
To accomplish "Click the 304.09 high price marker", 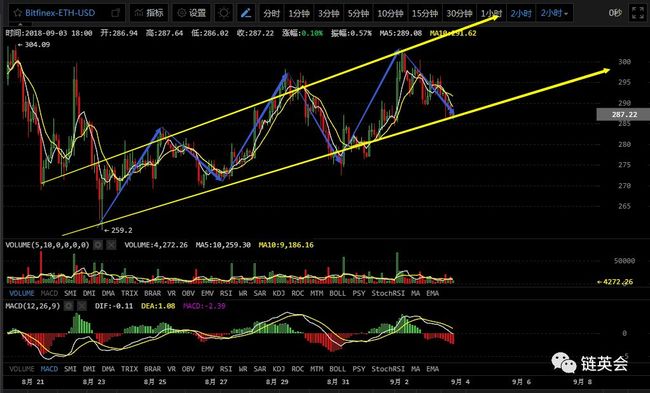I will (34, 45).
